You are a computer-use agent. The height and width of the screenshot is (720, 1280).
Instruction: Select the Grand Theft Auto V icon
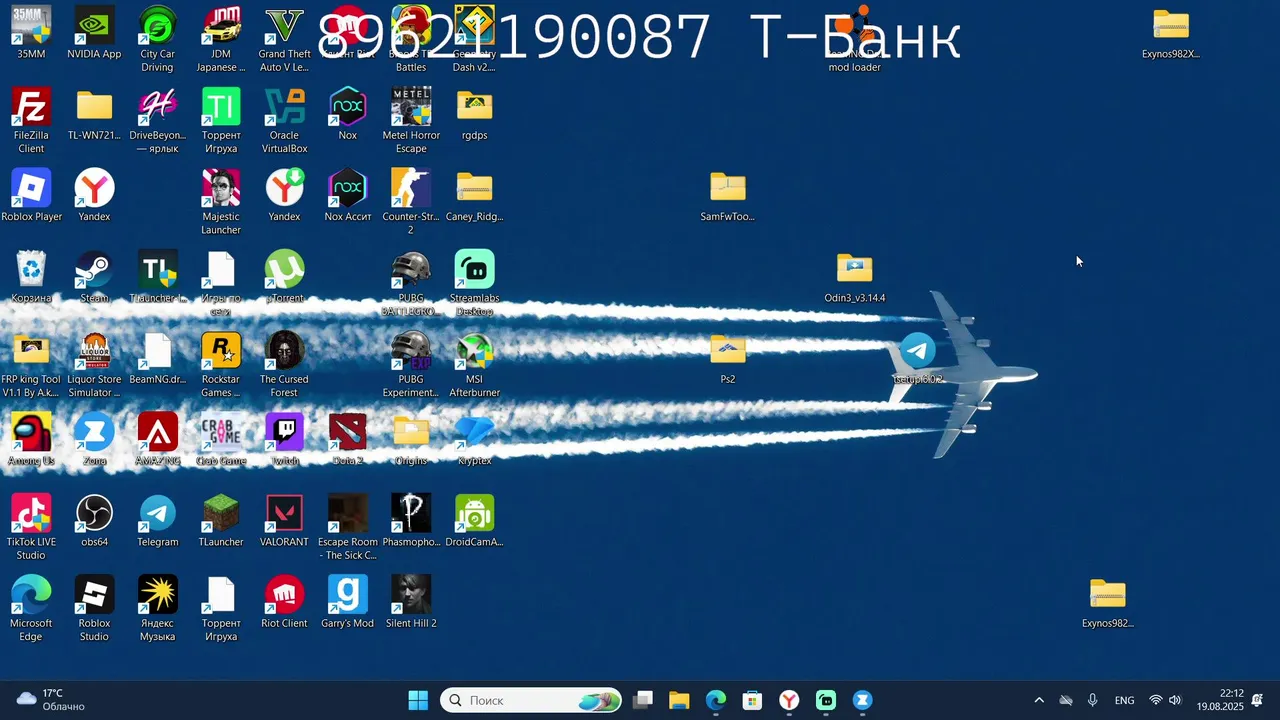click(x=284, y=26)
